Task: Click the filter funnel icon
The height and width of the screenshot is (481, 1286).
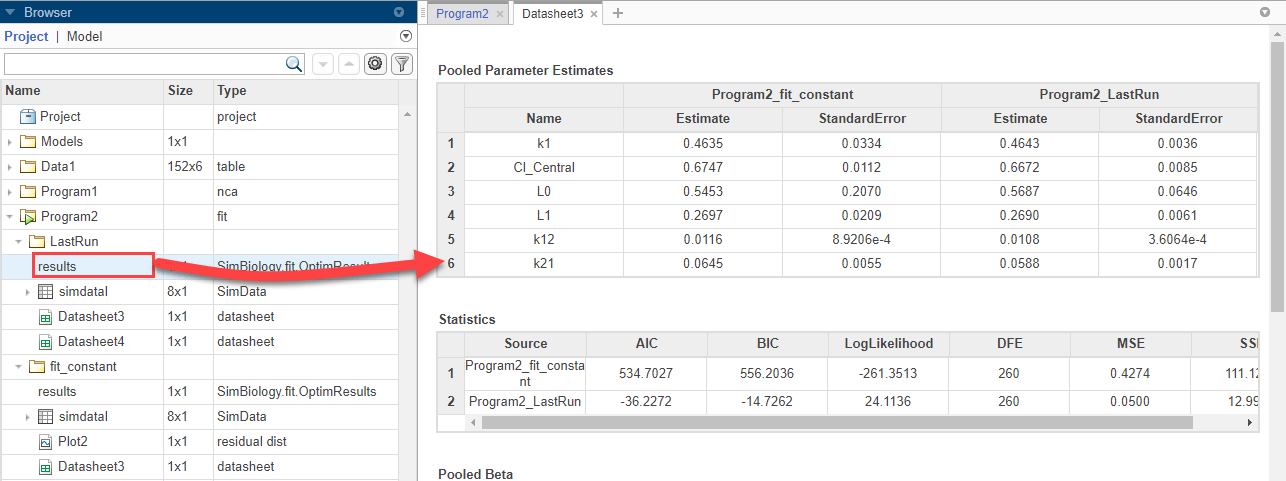Action: pos(401,64)
